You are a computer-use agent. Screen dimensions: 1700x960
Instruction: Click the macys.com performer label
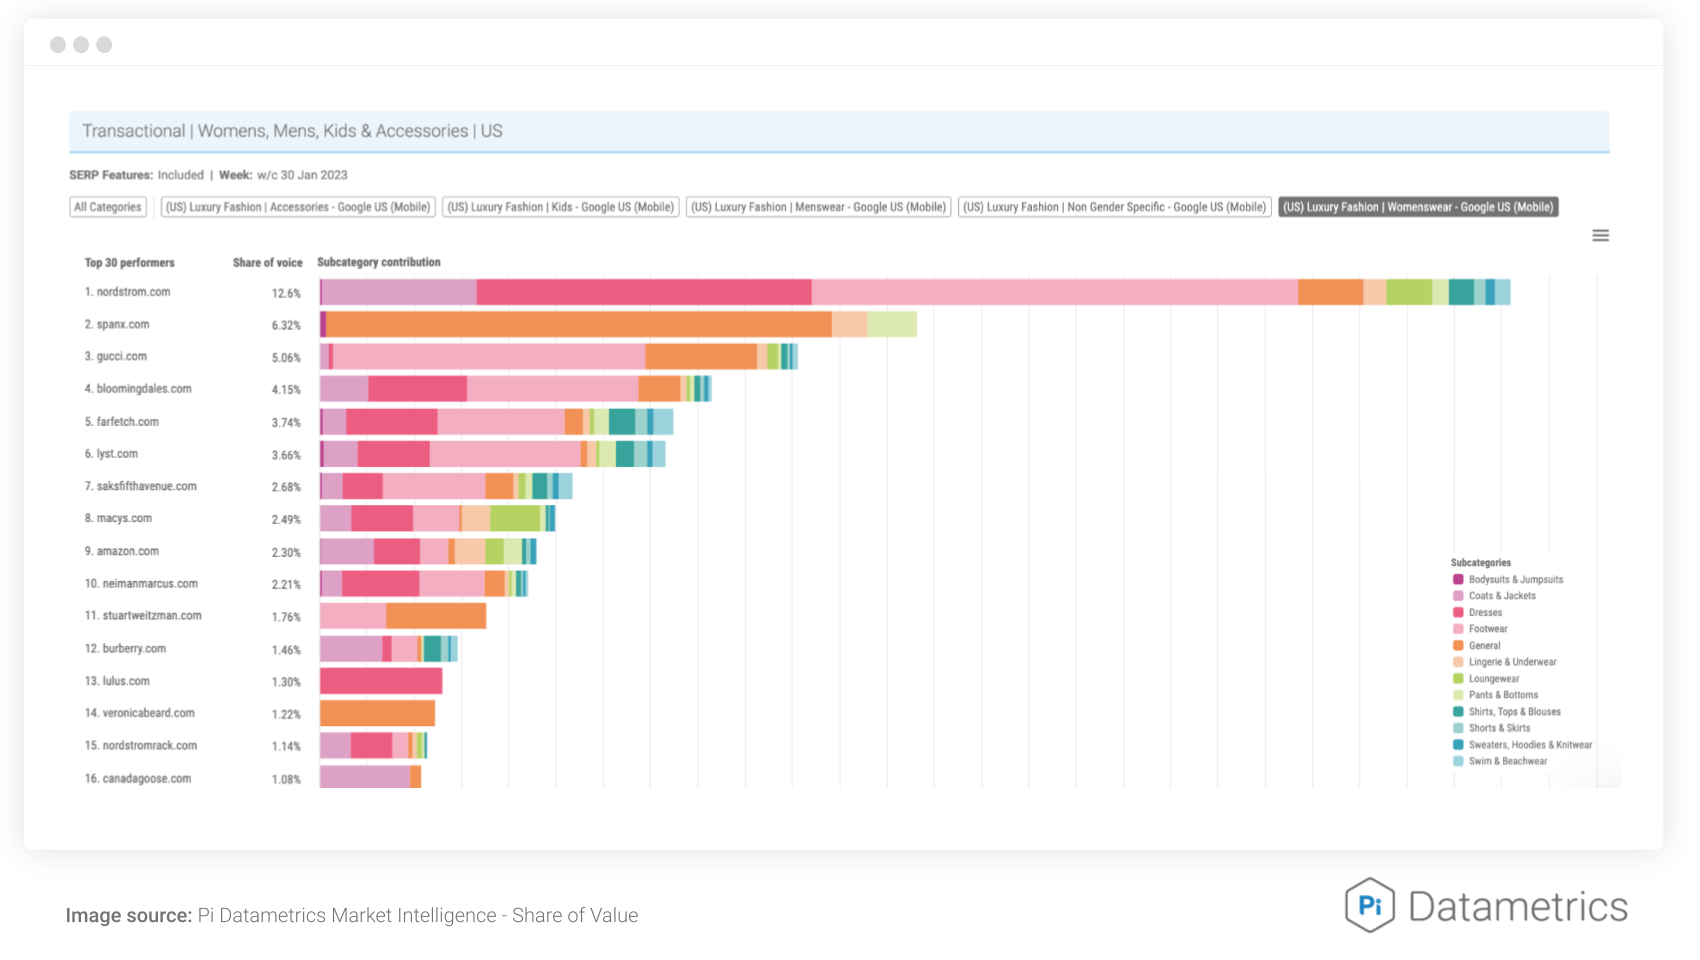[x=118, y=519]
